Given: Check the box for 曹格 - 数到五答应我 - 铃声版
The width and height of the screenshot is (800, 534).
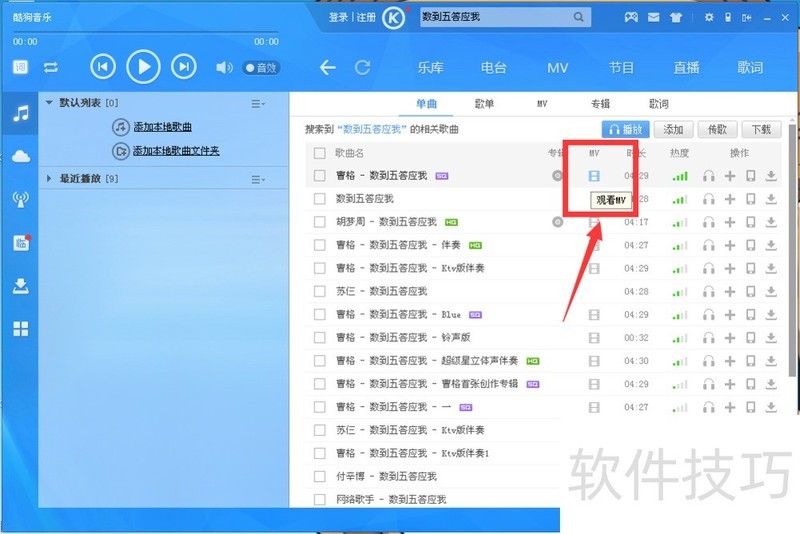Looking at the screenshot, I should pyautogui.click(x=319, y=338).
